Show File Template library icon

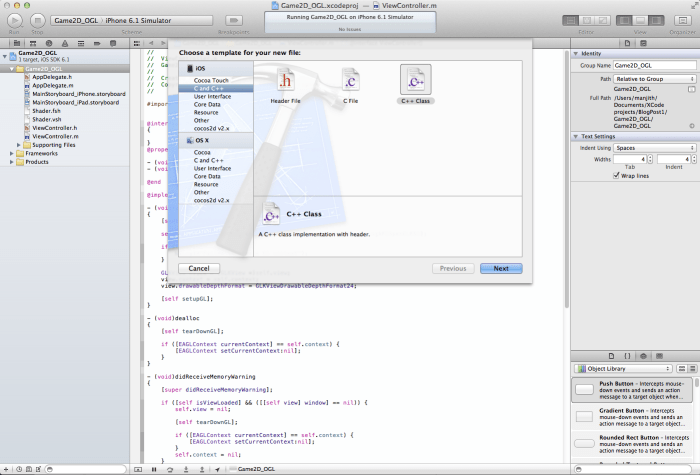pos(611,356)
